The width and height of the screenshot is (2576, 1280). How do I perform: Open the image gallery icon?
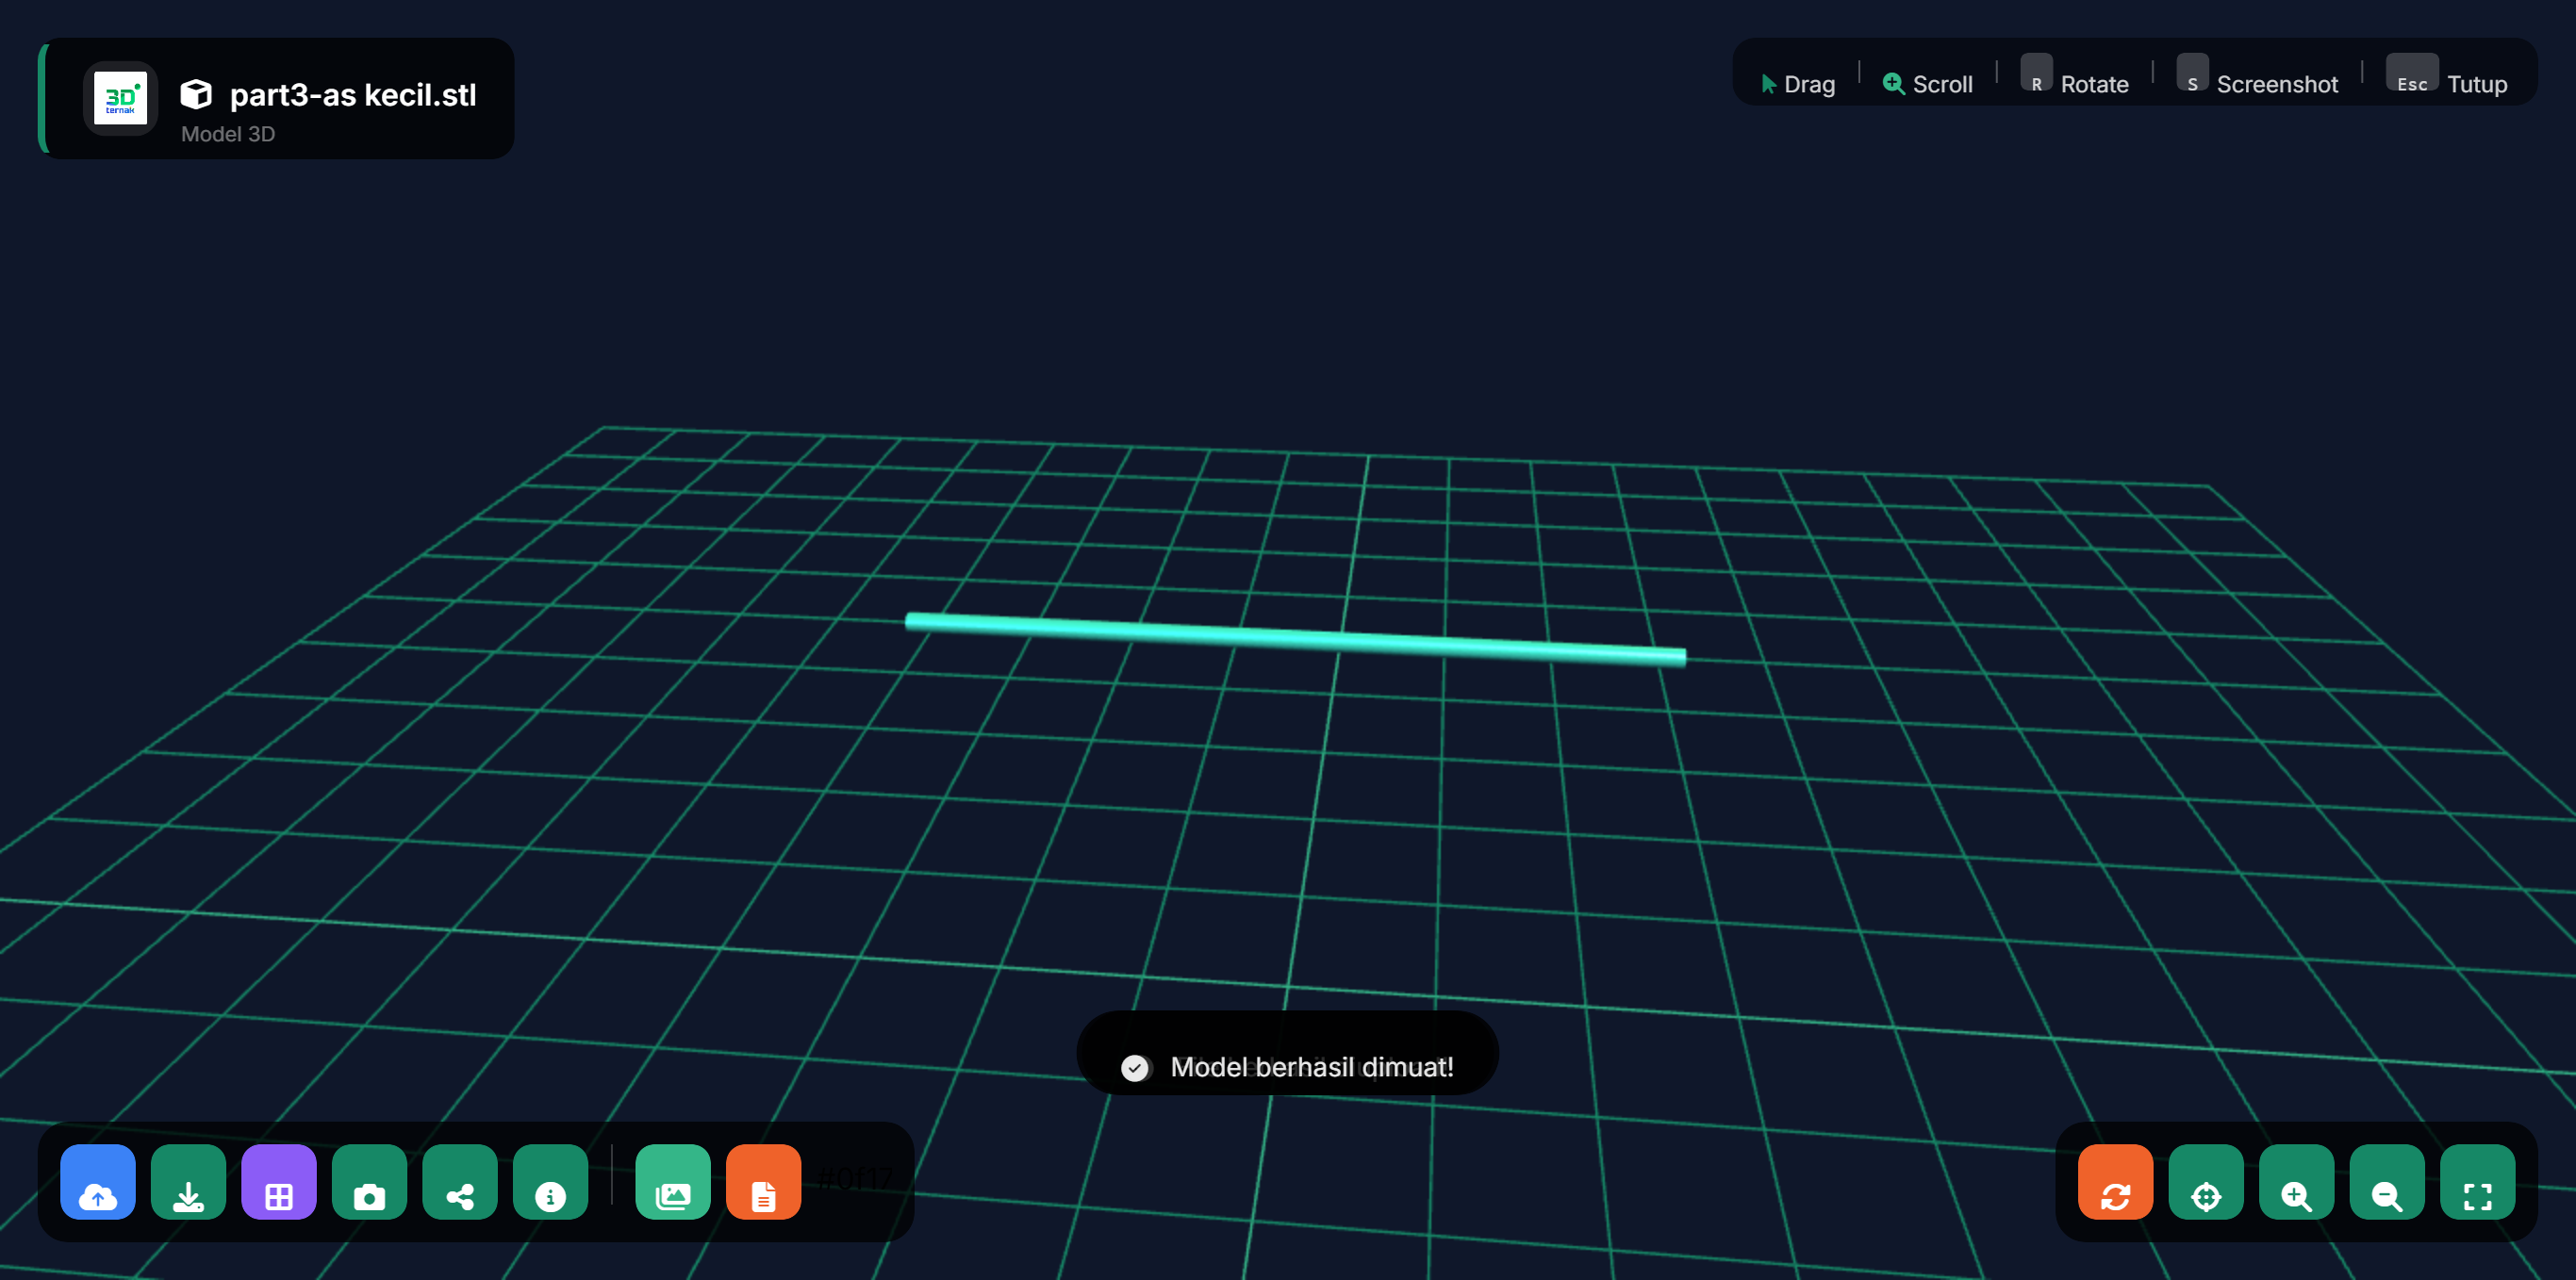click(x=673, y=1182)
